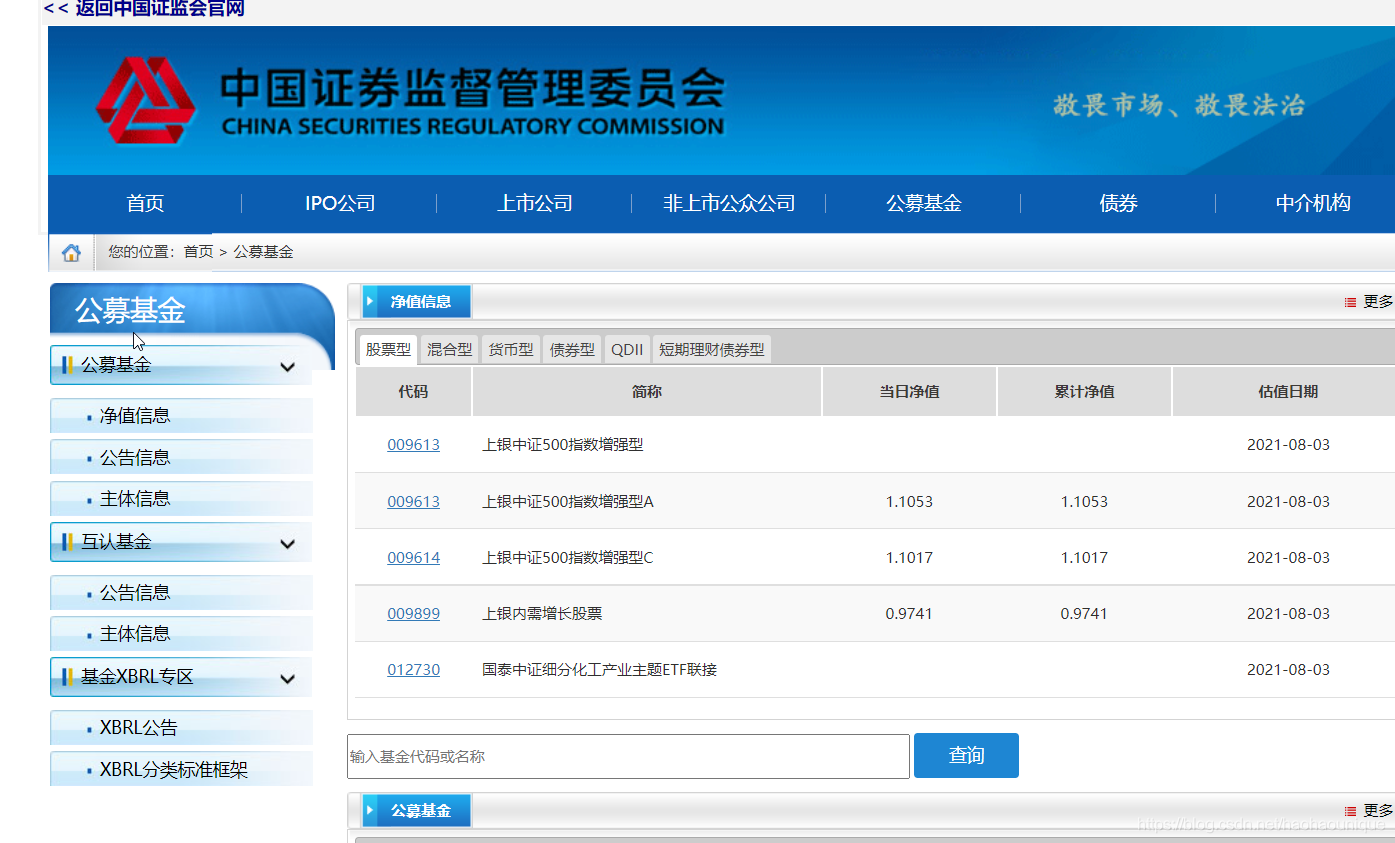Screen dimensions: 1395x843
Task: Switch to the 混合型 tab
Action: (449, 350)
